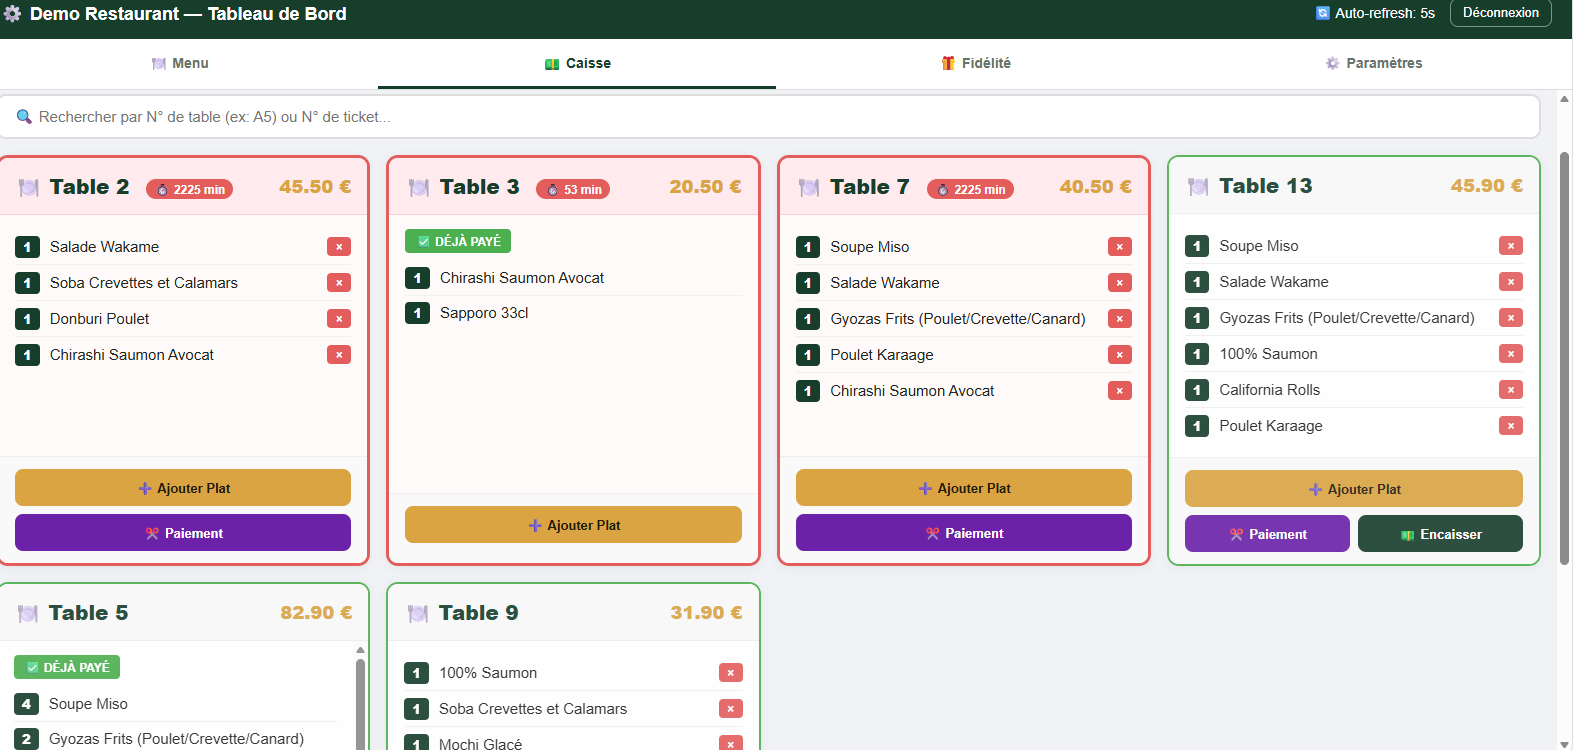Click the 53 min timer badge on Table 3
The image size is (1575, 750).
(573, 189)
